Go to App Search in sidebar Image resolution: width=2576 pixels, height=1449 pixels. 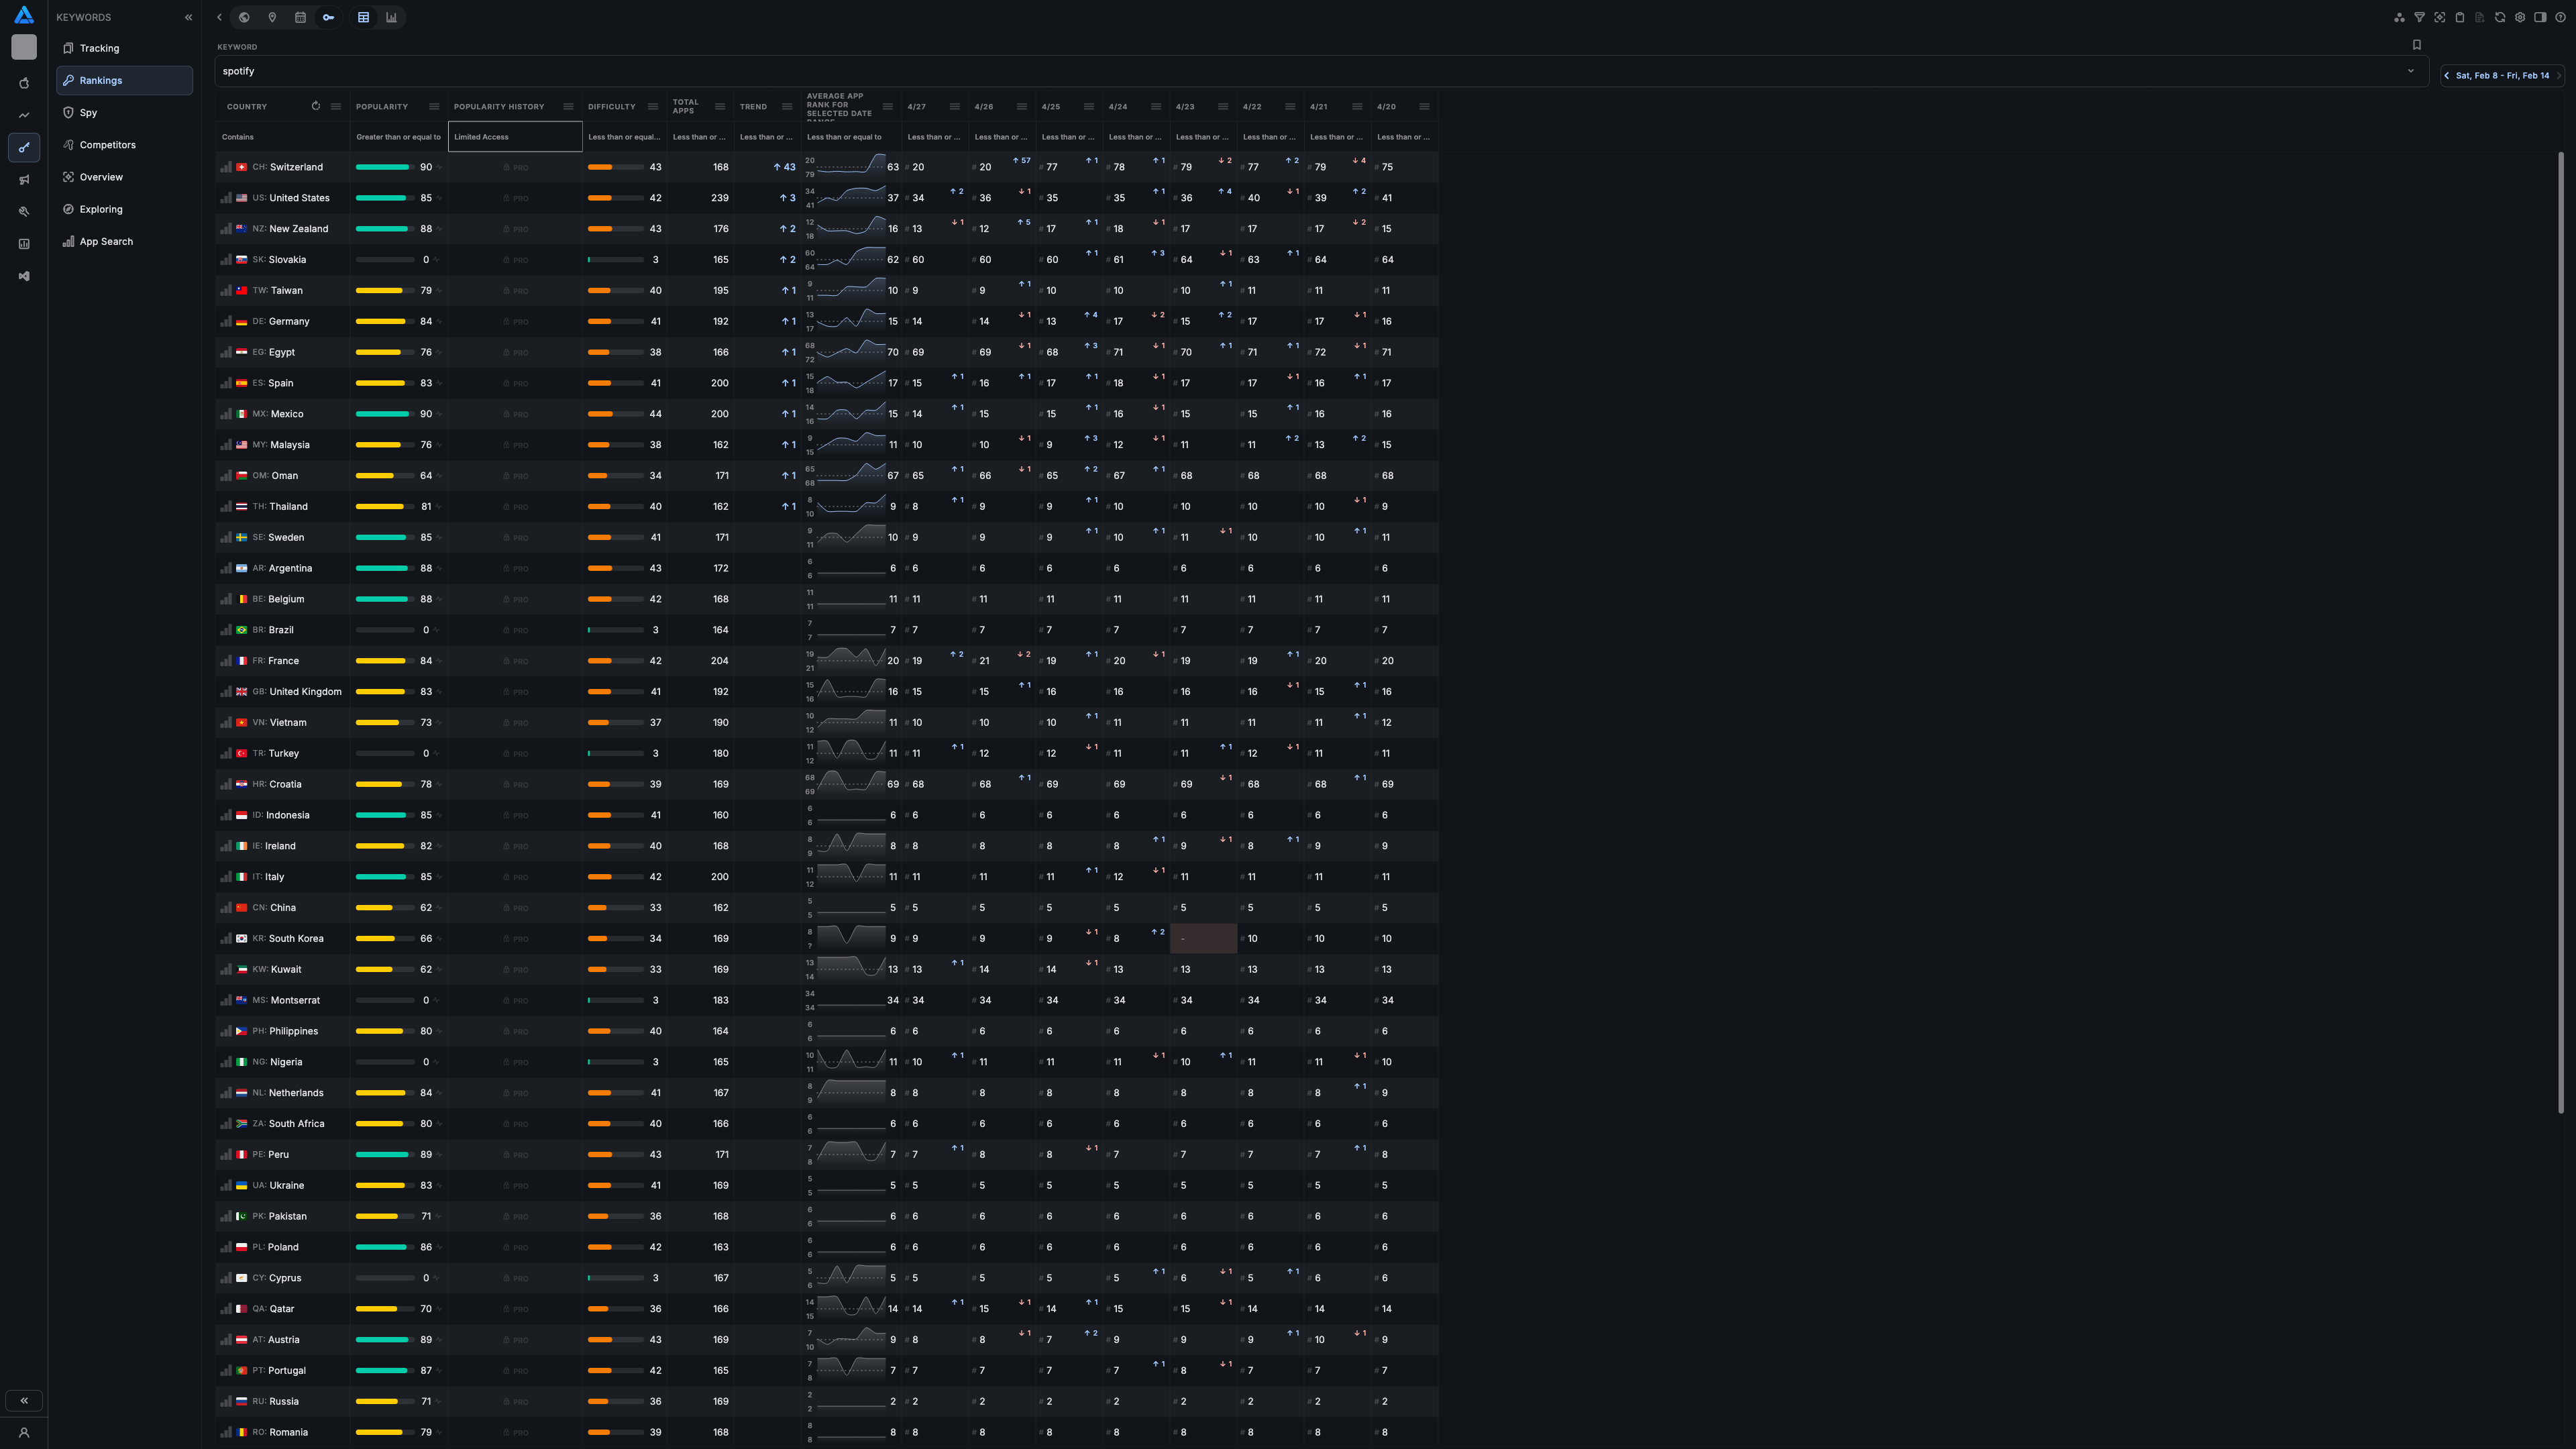106,242
